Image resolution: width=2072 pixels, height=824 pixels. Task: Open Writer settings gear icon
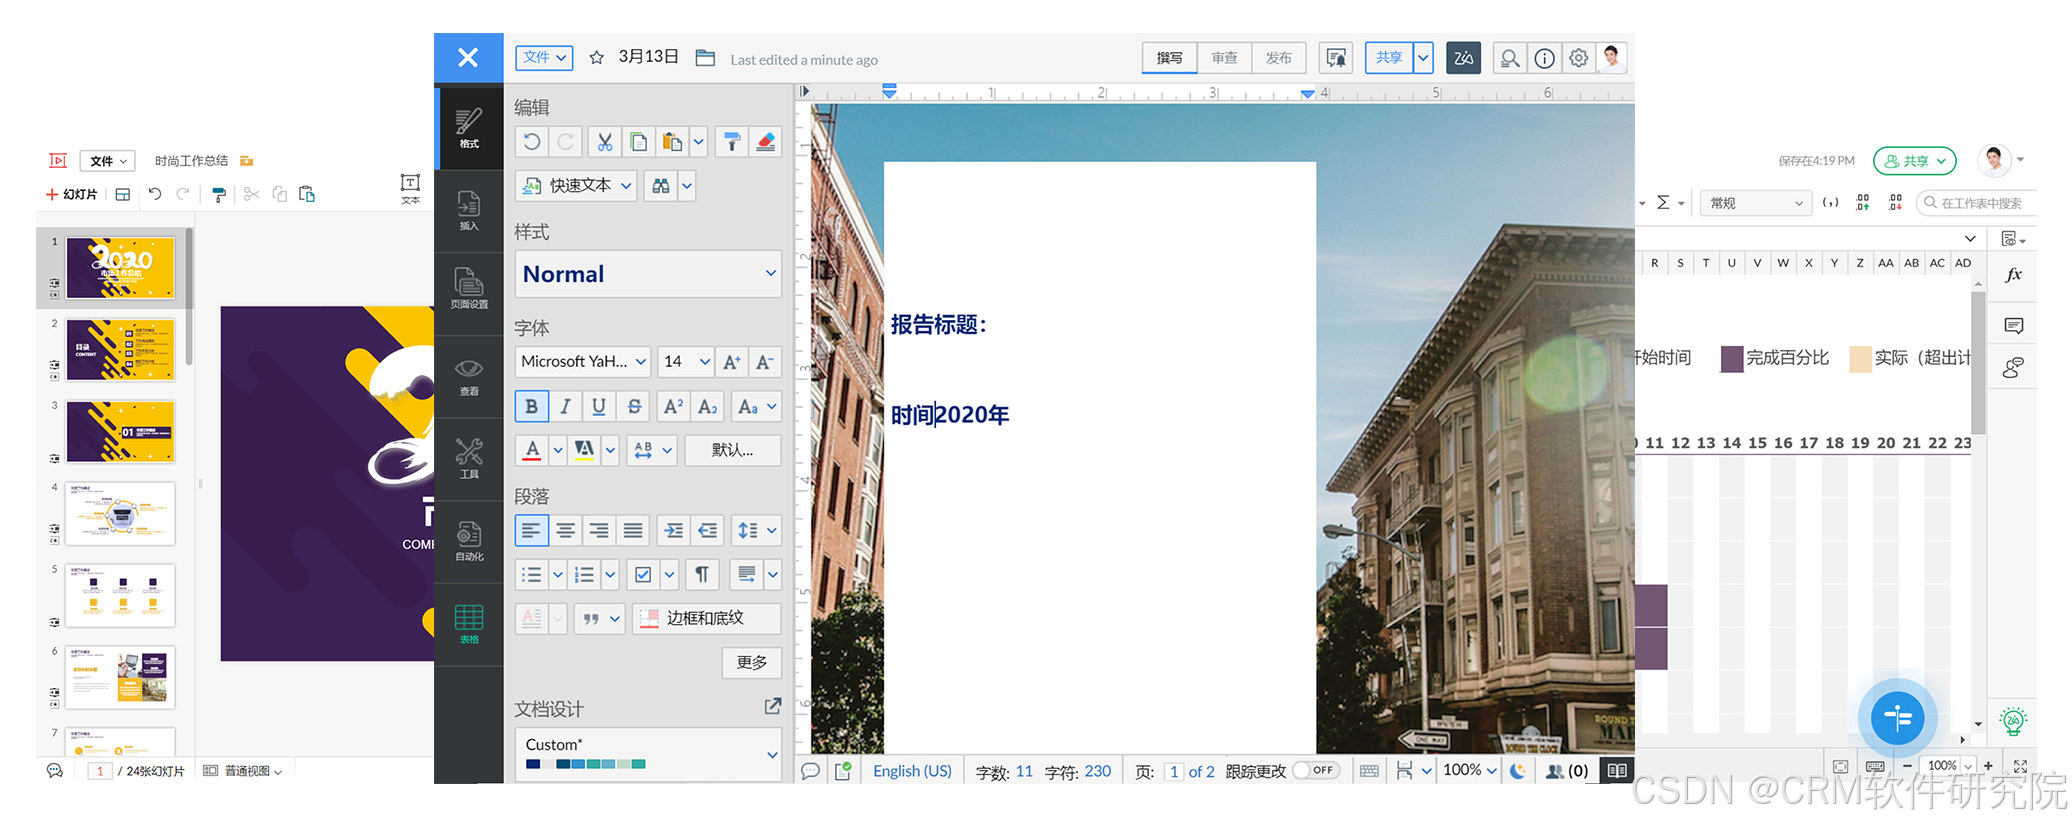tap(1579, 58)
